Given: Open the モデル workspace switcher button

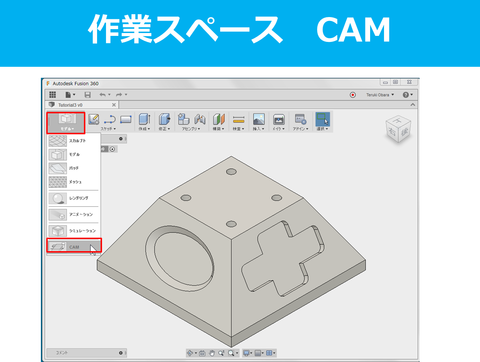Looking at the screenshot, I should pos(66,123).
